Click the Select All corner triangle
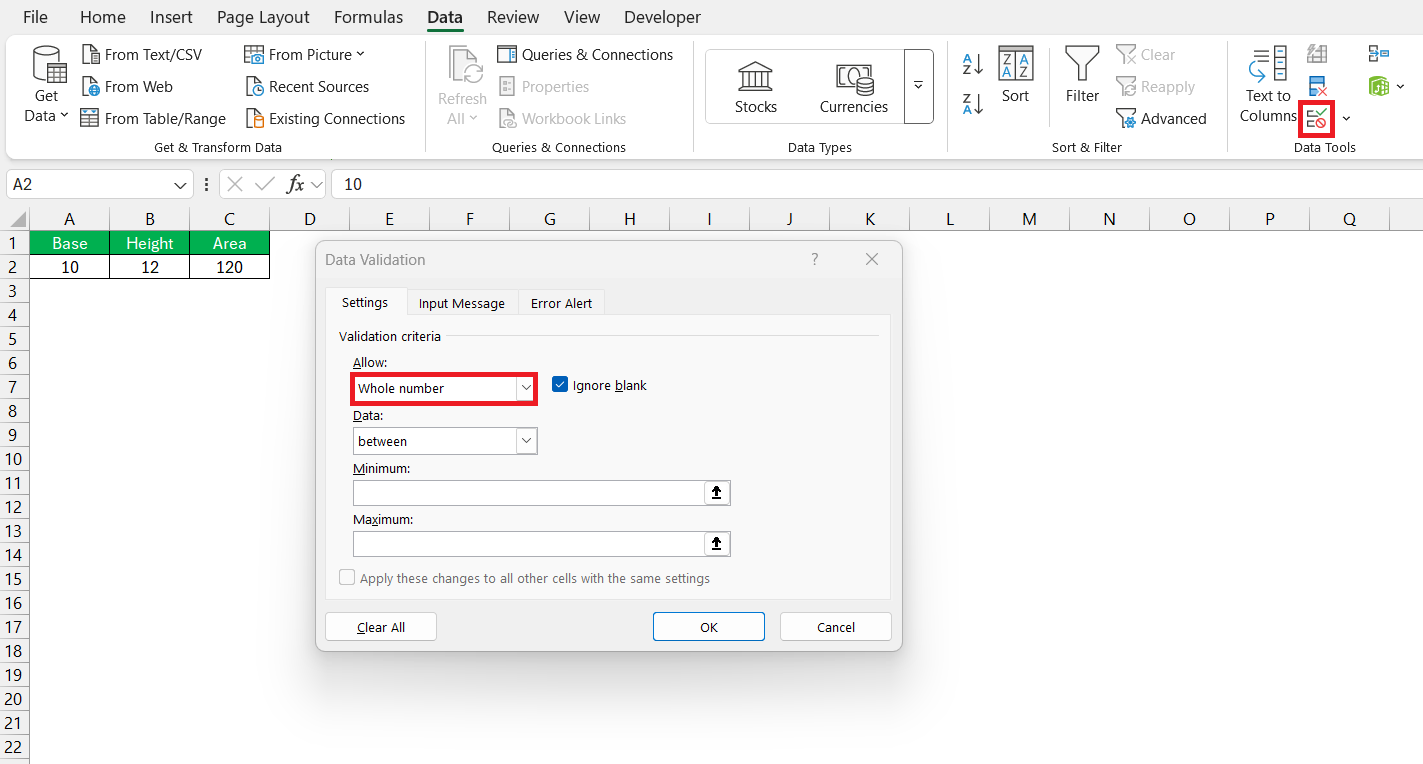This screenshot has height=764, width=1423. pos(16,219)
